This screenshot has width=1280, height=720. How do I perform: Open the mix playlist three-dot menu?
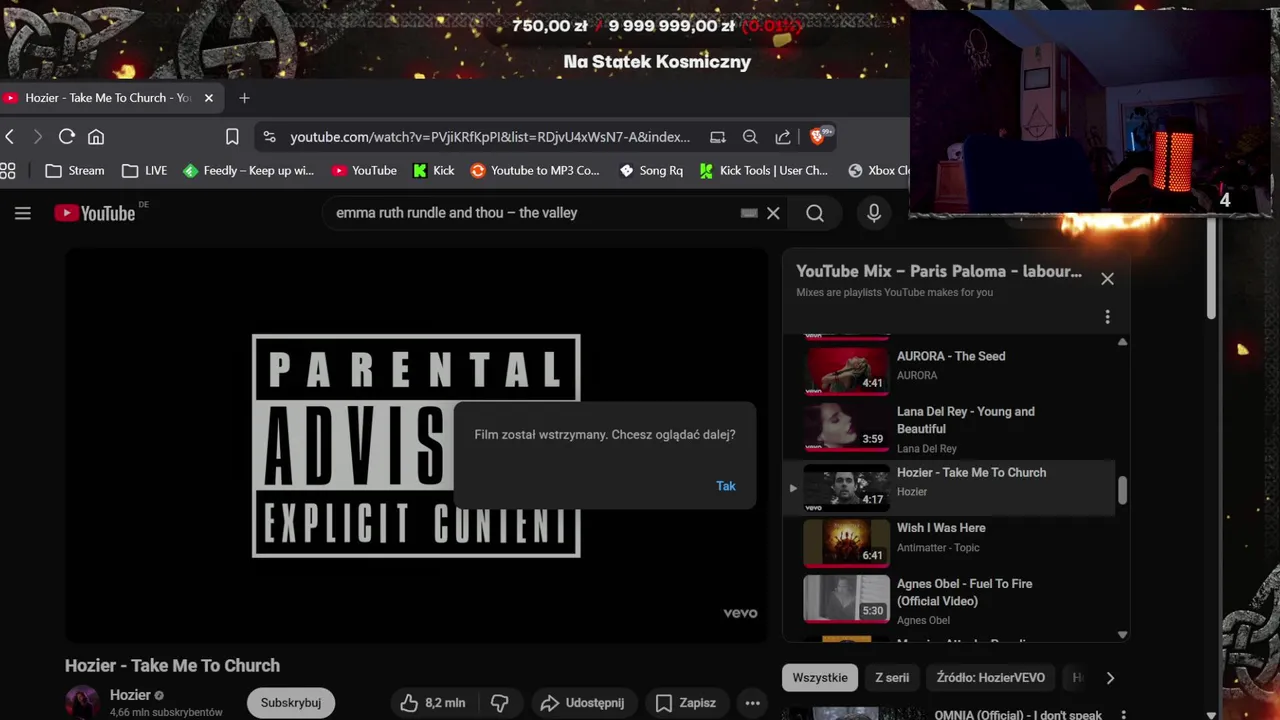1107,317
